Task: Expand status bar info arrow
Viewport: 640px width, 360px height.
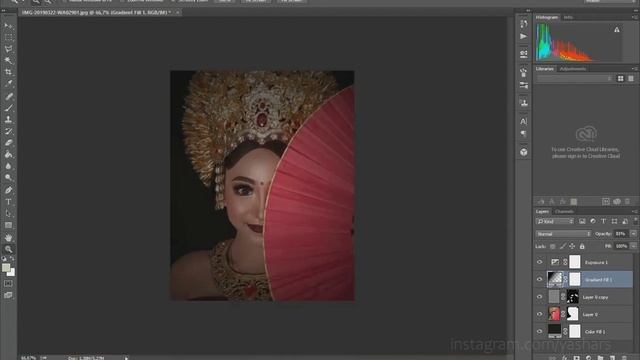Action: [x=126, y=358]
